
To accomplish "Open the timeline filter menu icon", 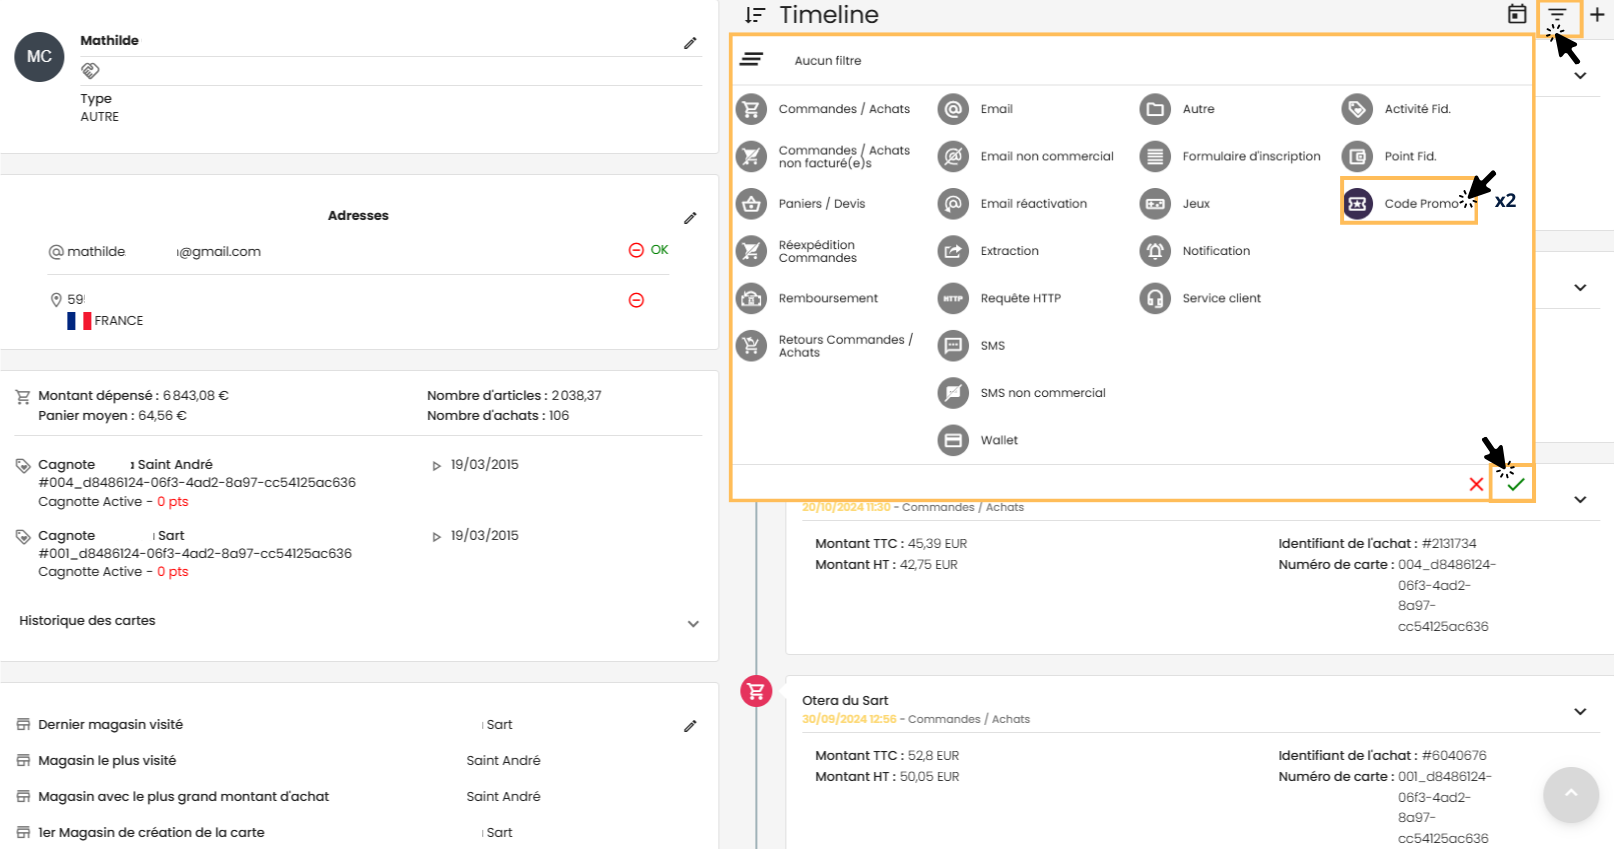I will [1557, 15].
